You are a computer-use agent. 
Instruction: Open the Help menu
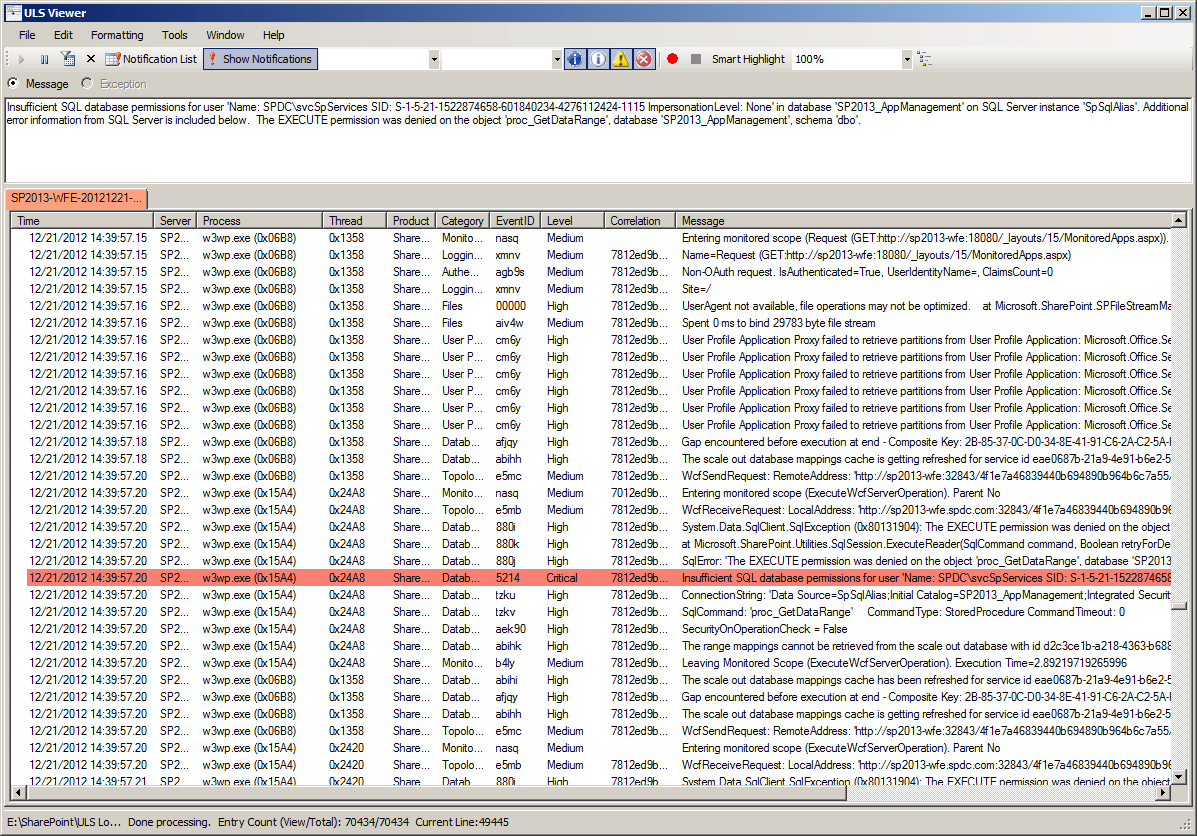coord(273,35)
